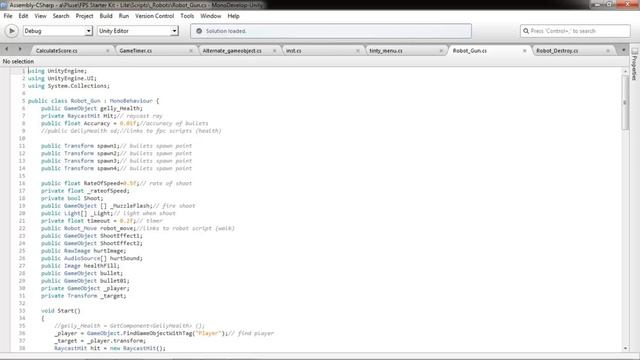Image resolution: width=640 pixels, height=360 pixels.
Task: Close the GameTimer.cs tab
Action: pyautogui.click(x=191, y=51)
